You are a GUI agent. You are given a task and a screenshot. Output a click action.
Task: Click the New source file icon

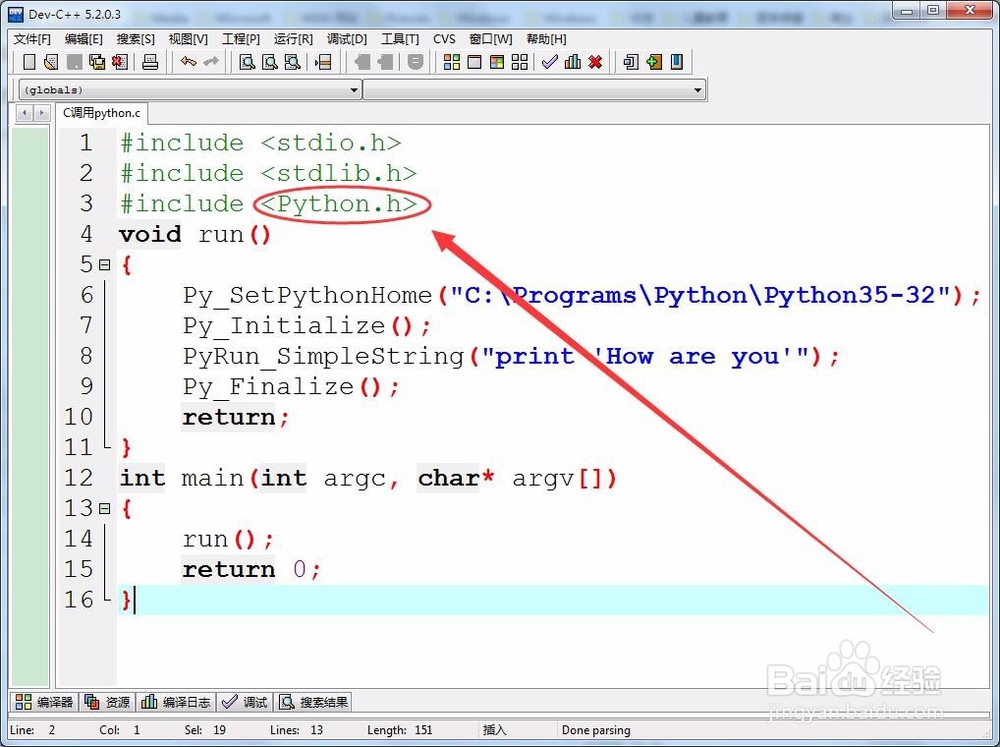29,62
